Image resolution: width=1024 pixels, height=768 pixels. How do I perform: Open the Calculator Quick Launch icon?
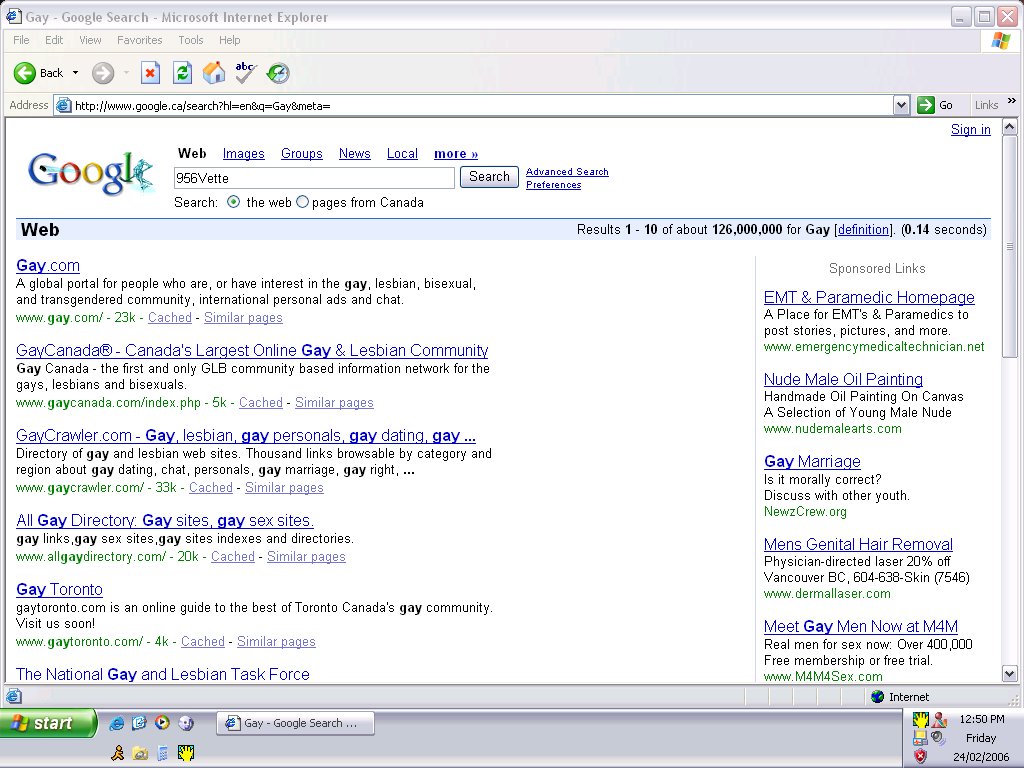[163, 754]
